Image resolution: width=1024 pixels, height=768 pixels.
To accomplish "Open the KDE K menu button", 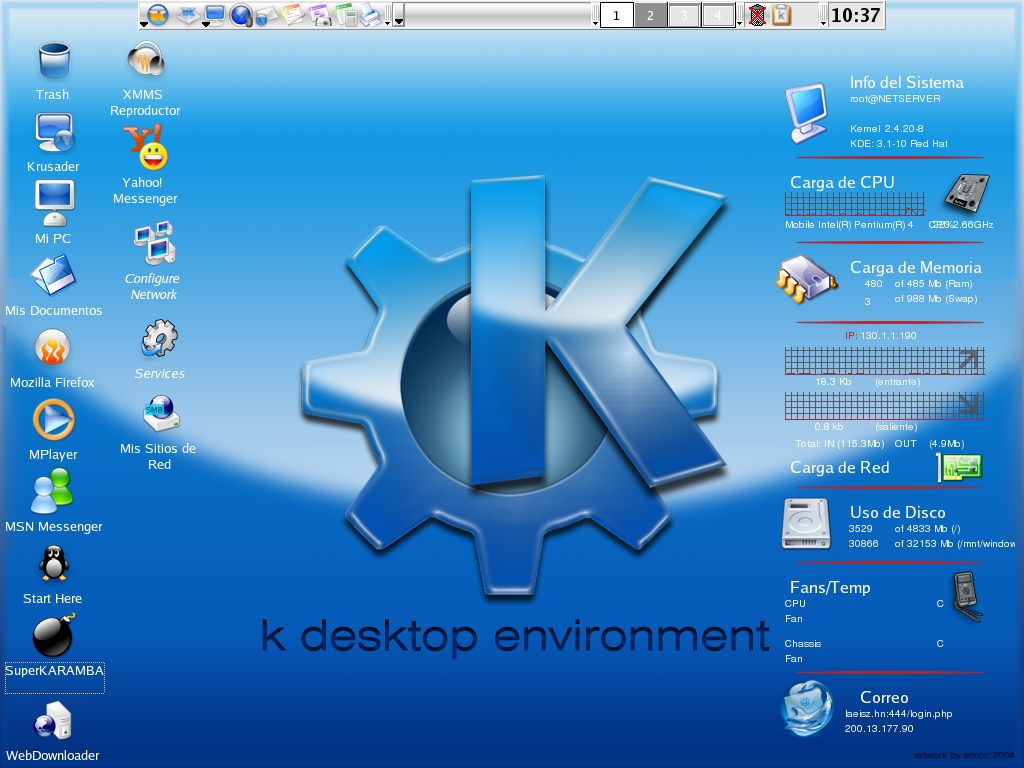I will pos(157,14).
